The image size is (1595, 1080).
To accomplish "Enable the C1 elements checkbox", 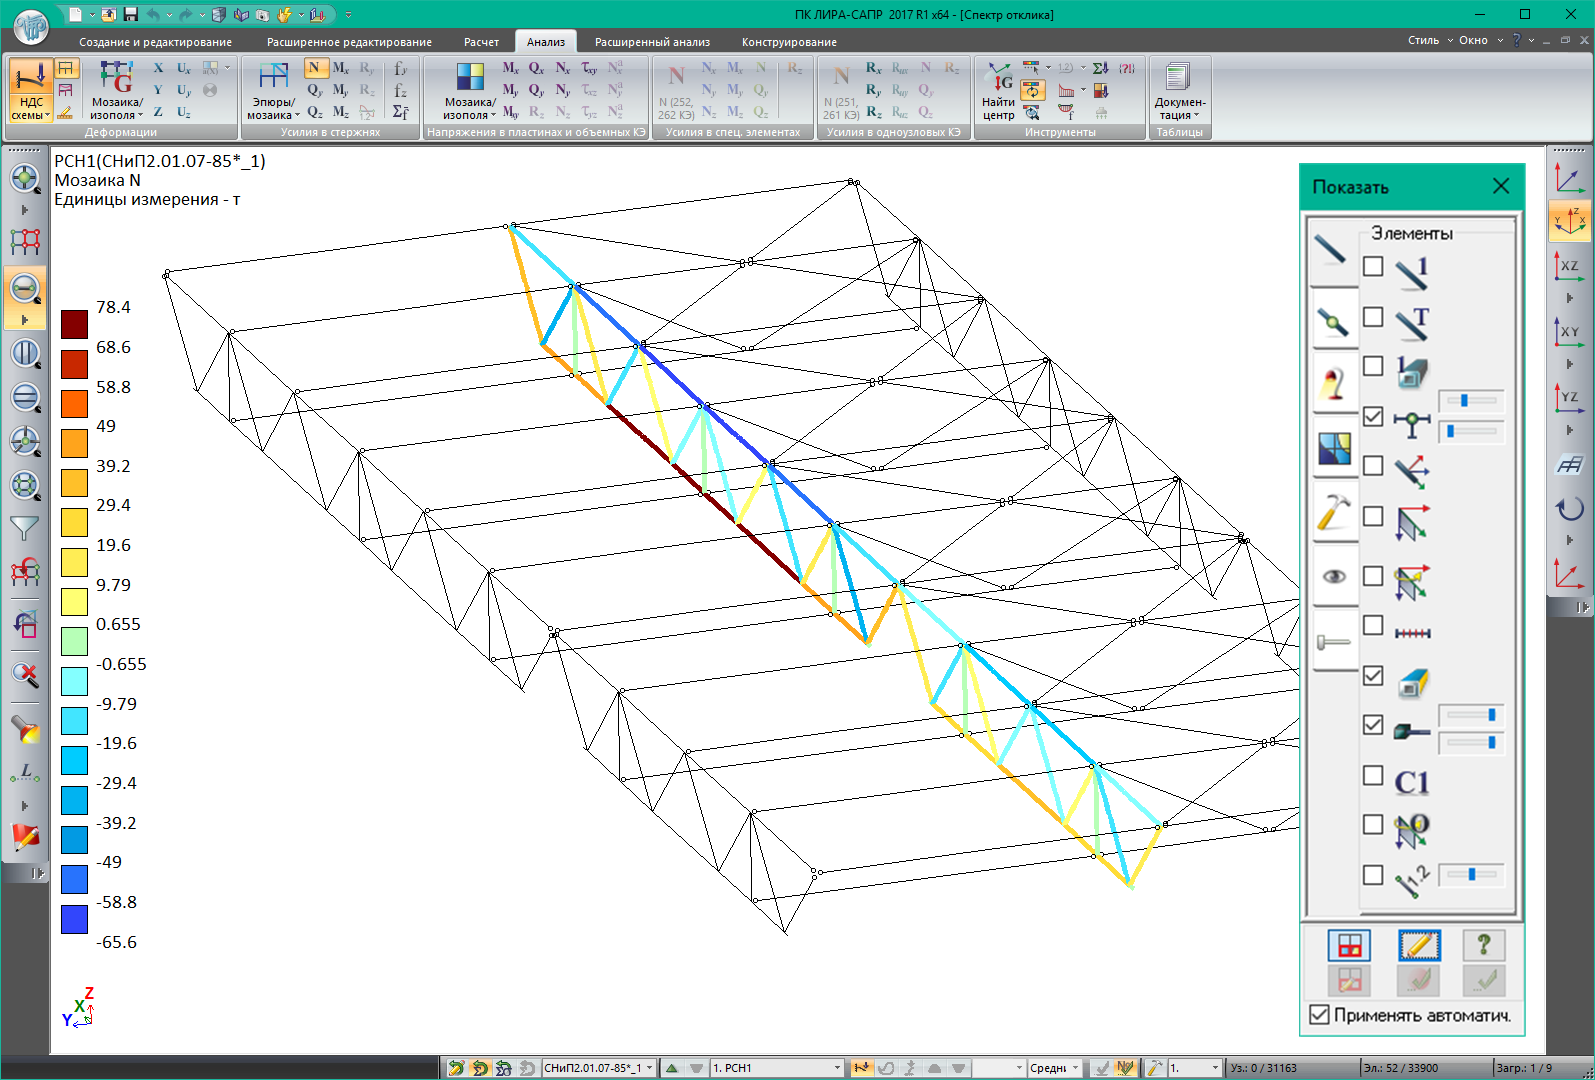I will click(x=1373, y=776).
